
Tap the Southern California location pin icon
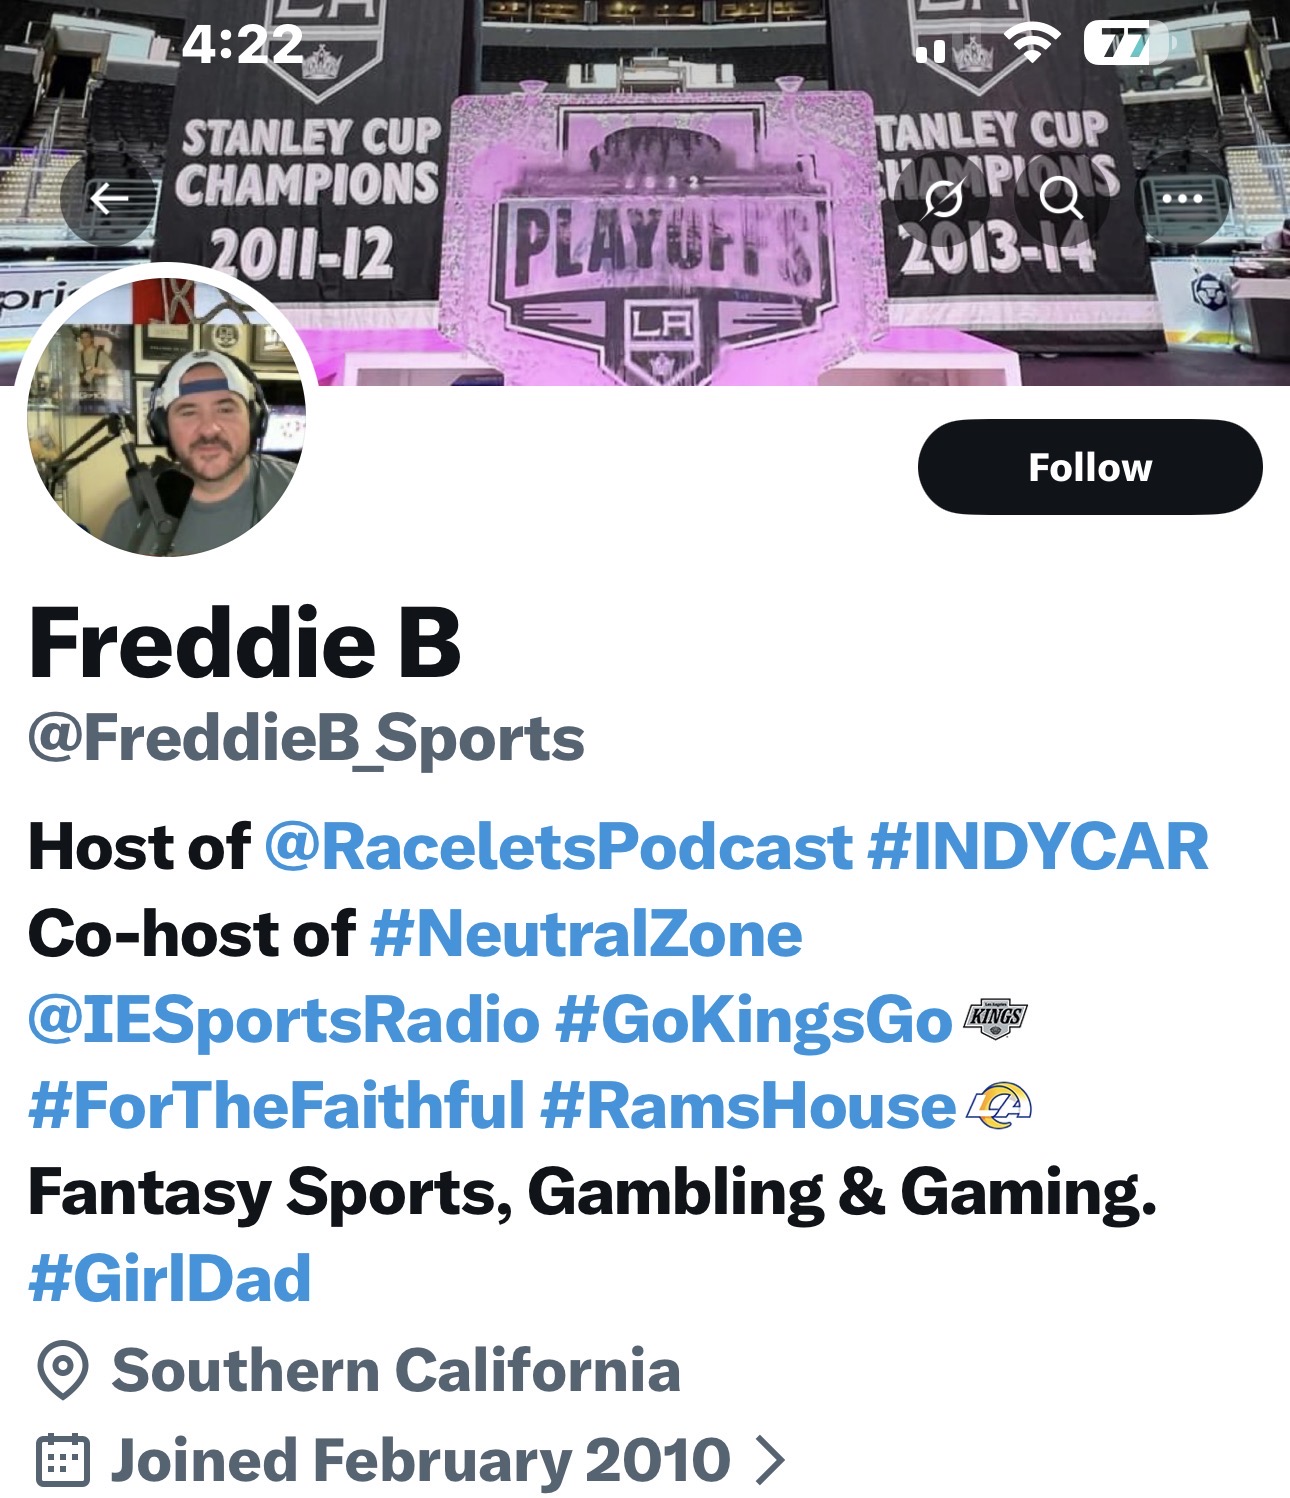point(63,1370)
